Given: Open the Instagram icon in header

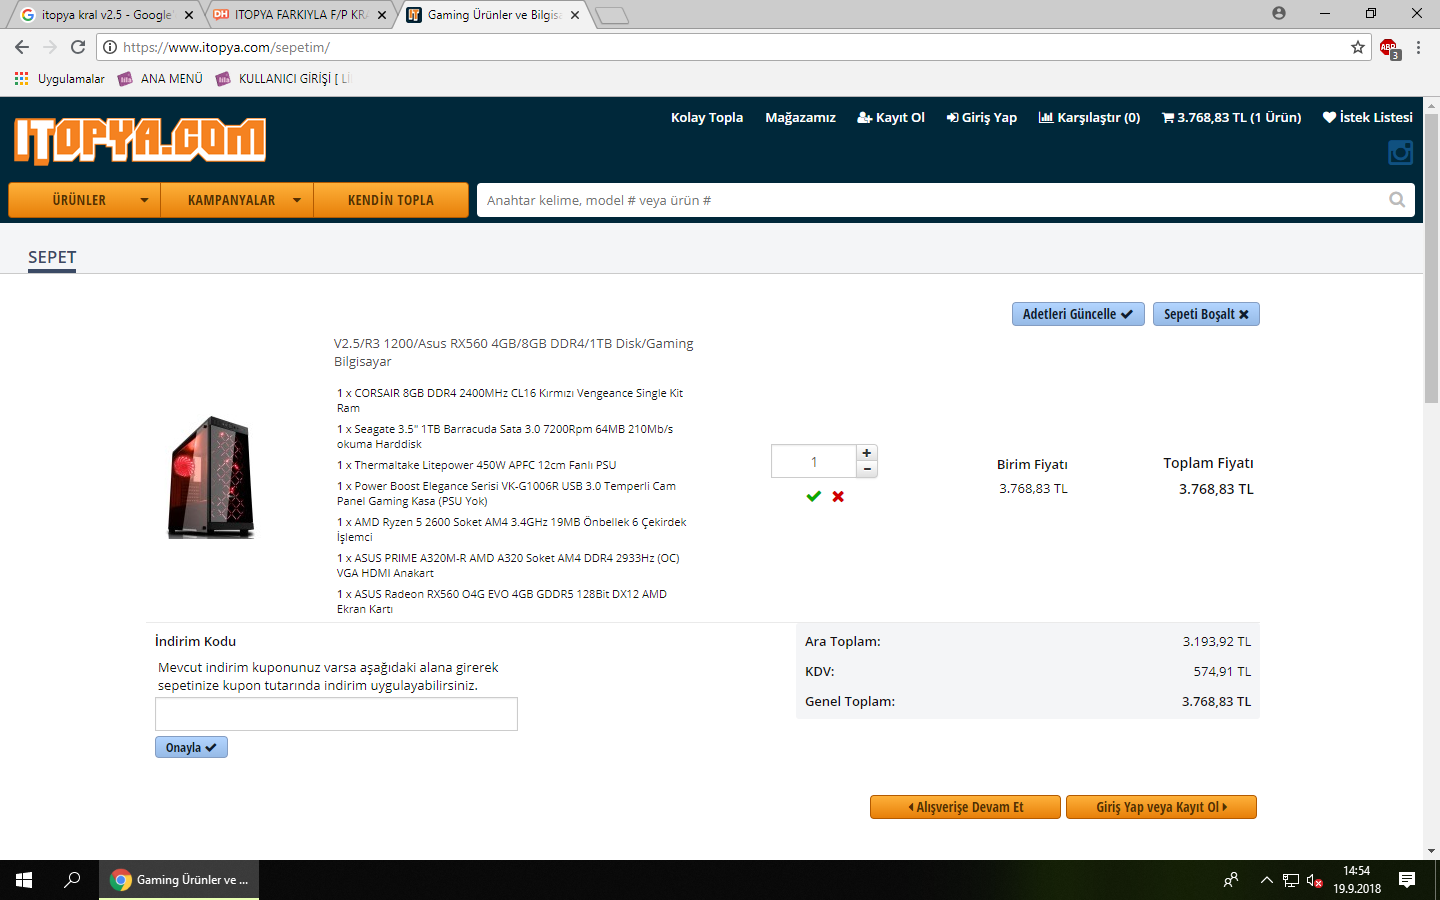Looking at the screenshot, I should 1400,152.
